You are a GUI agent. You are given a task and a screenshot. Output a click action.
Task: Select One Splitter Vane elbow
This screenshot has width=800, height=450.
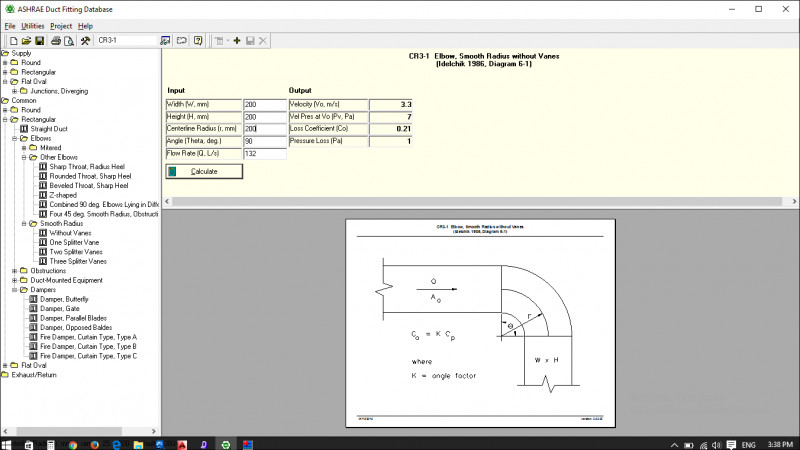[x=74, y=242]
